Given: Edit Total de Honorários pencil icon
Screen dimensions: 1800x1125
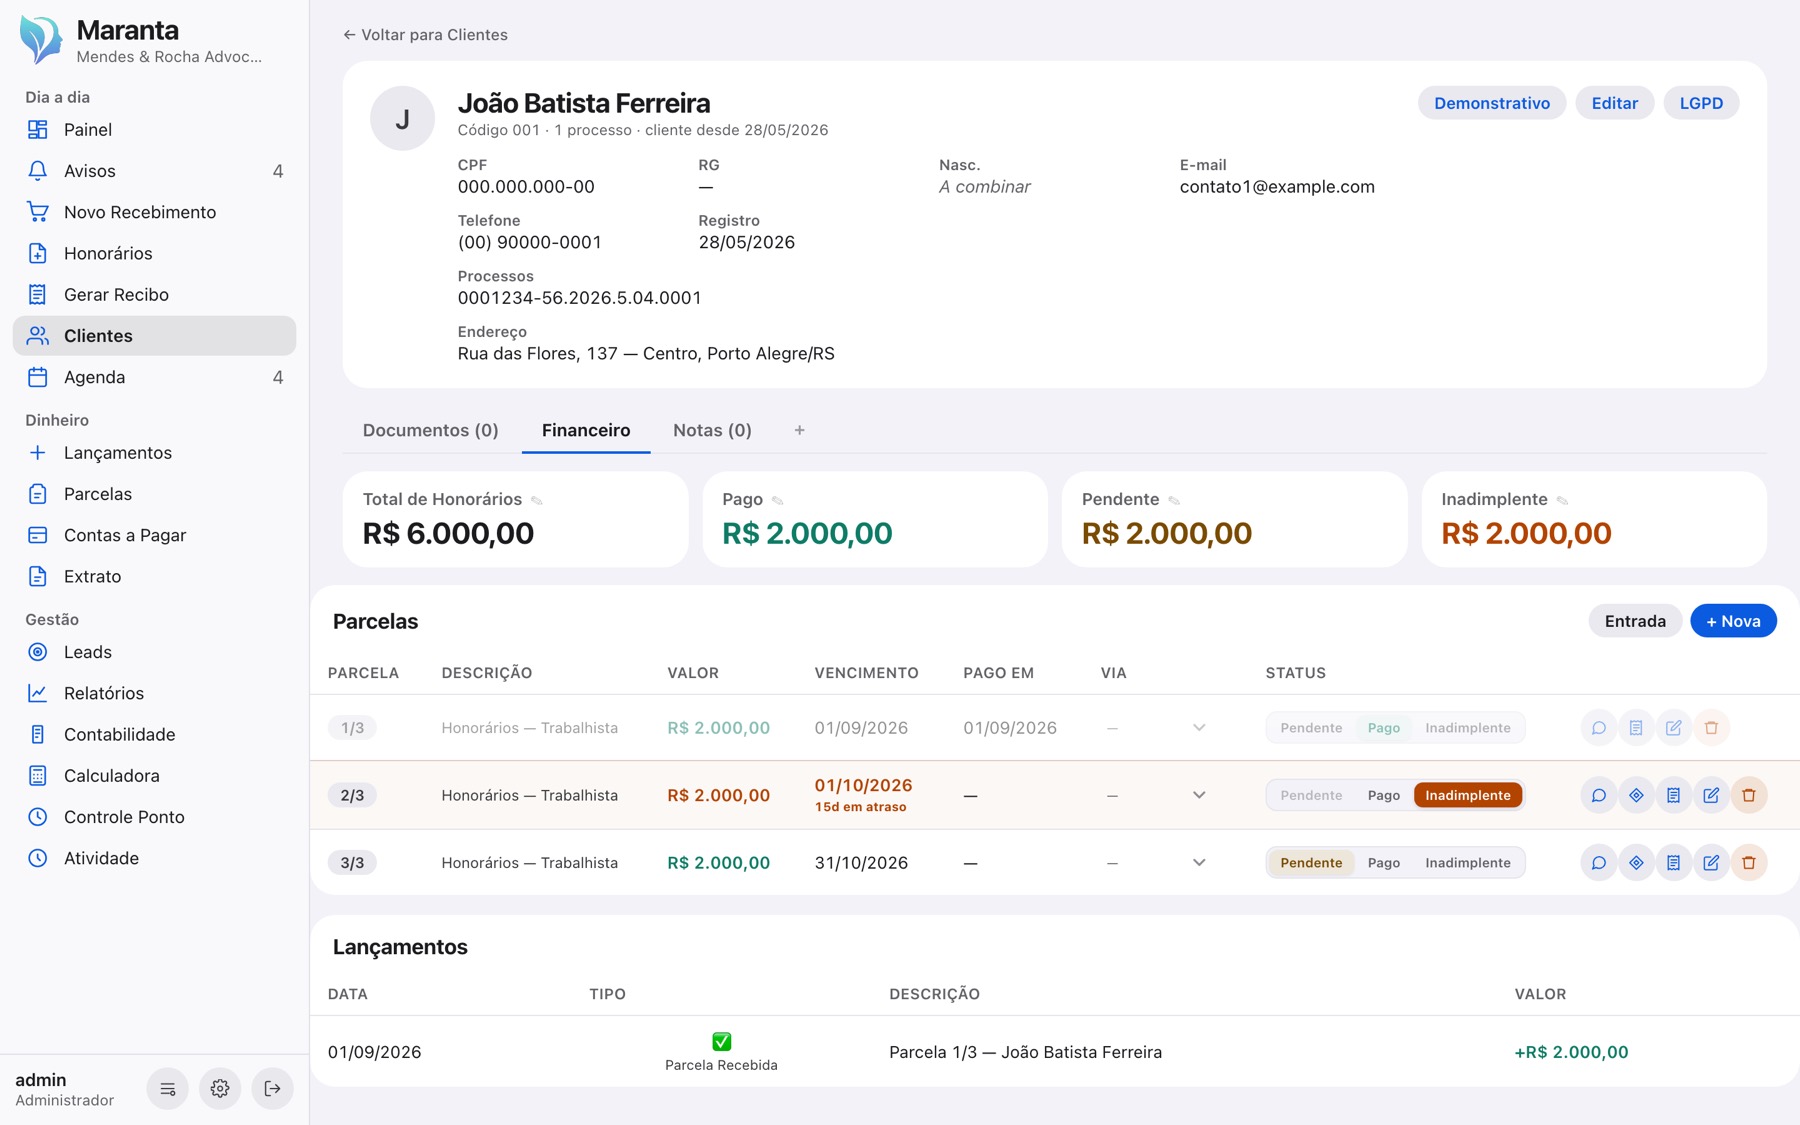Looking at the screenshot, I should 537,500.
